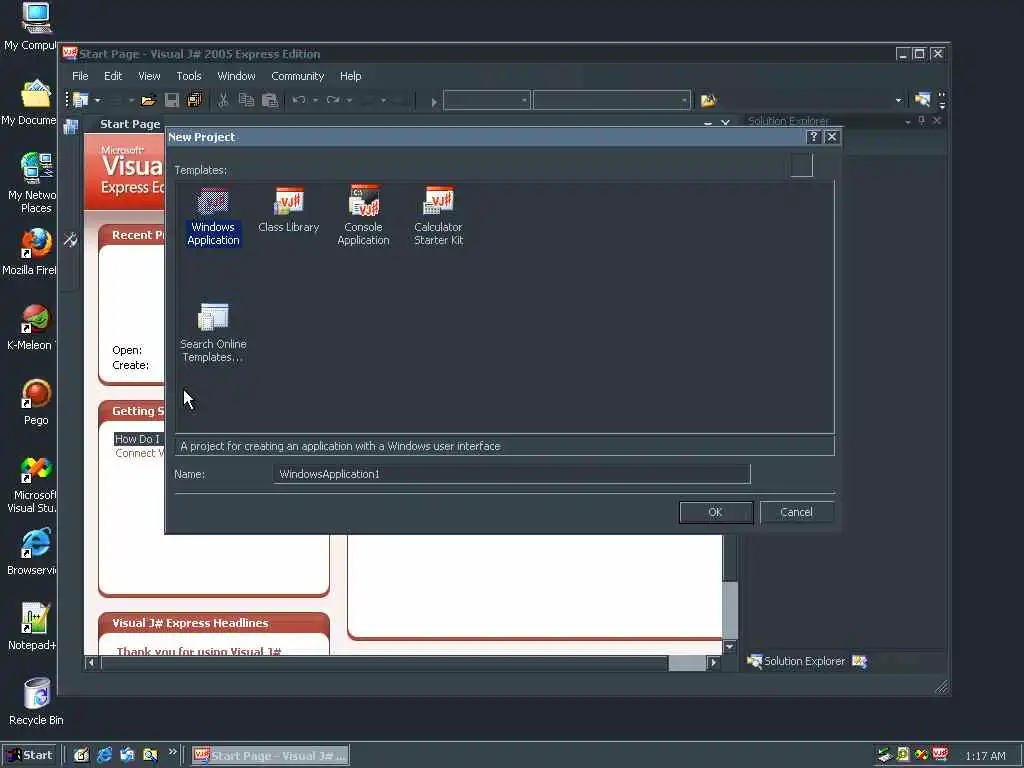Open the Undo history dropdown arrow
1024x768 pixels.
coord(315,101)
